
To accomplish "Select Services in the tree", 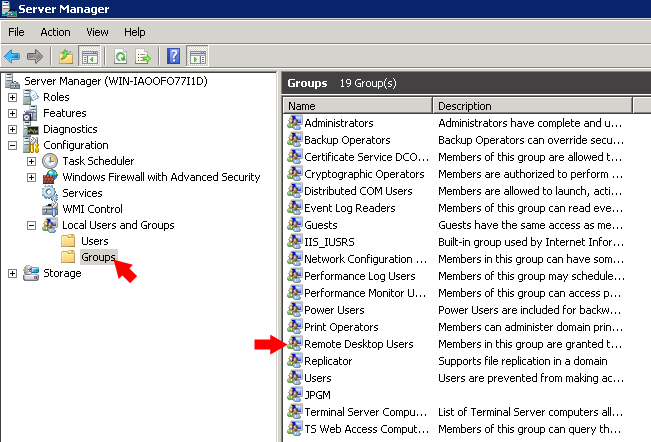I will pyautogui.click(x=82, y=193).
